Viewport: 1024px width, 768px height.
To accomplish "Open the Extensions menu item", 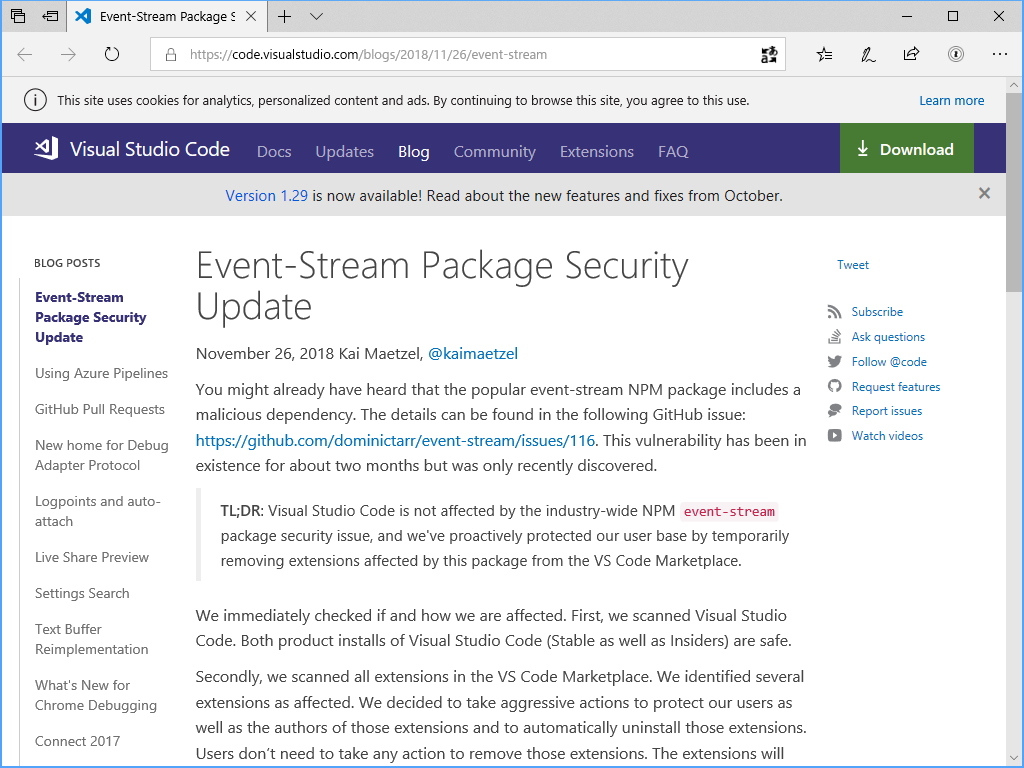I will (x=596, y=151).
